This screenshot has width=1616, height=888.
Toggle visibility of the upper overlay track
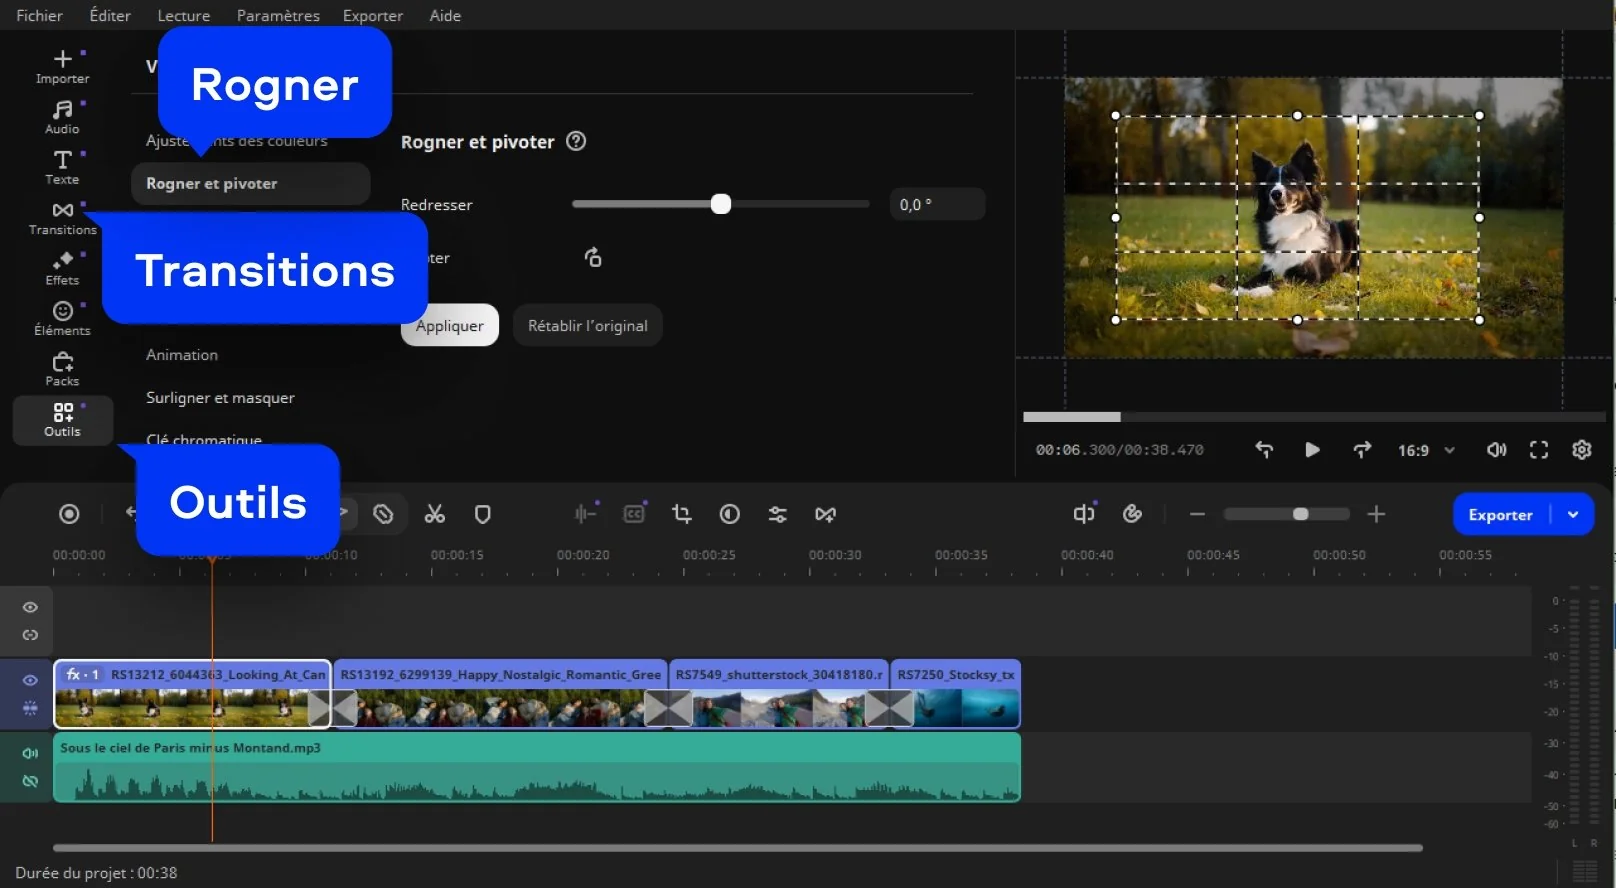(30, 607)
